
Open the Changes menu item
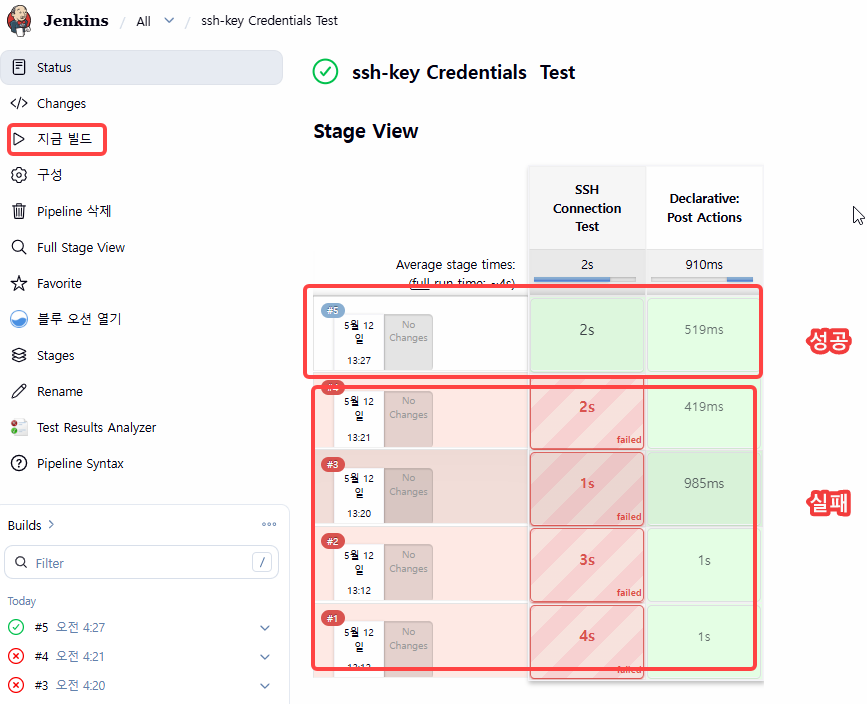(142, 103)
